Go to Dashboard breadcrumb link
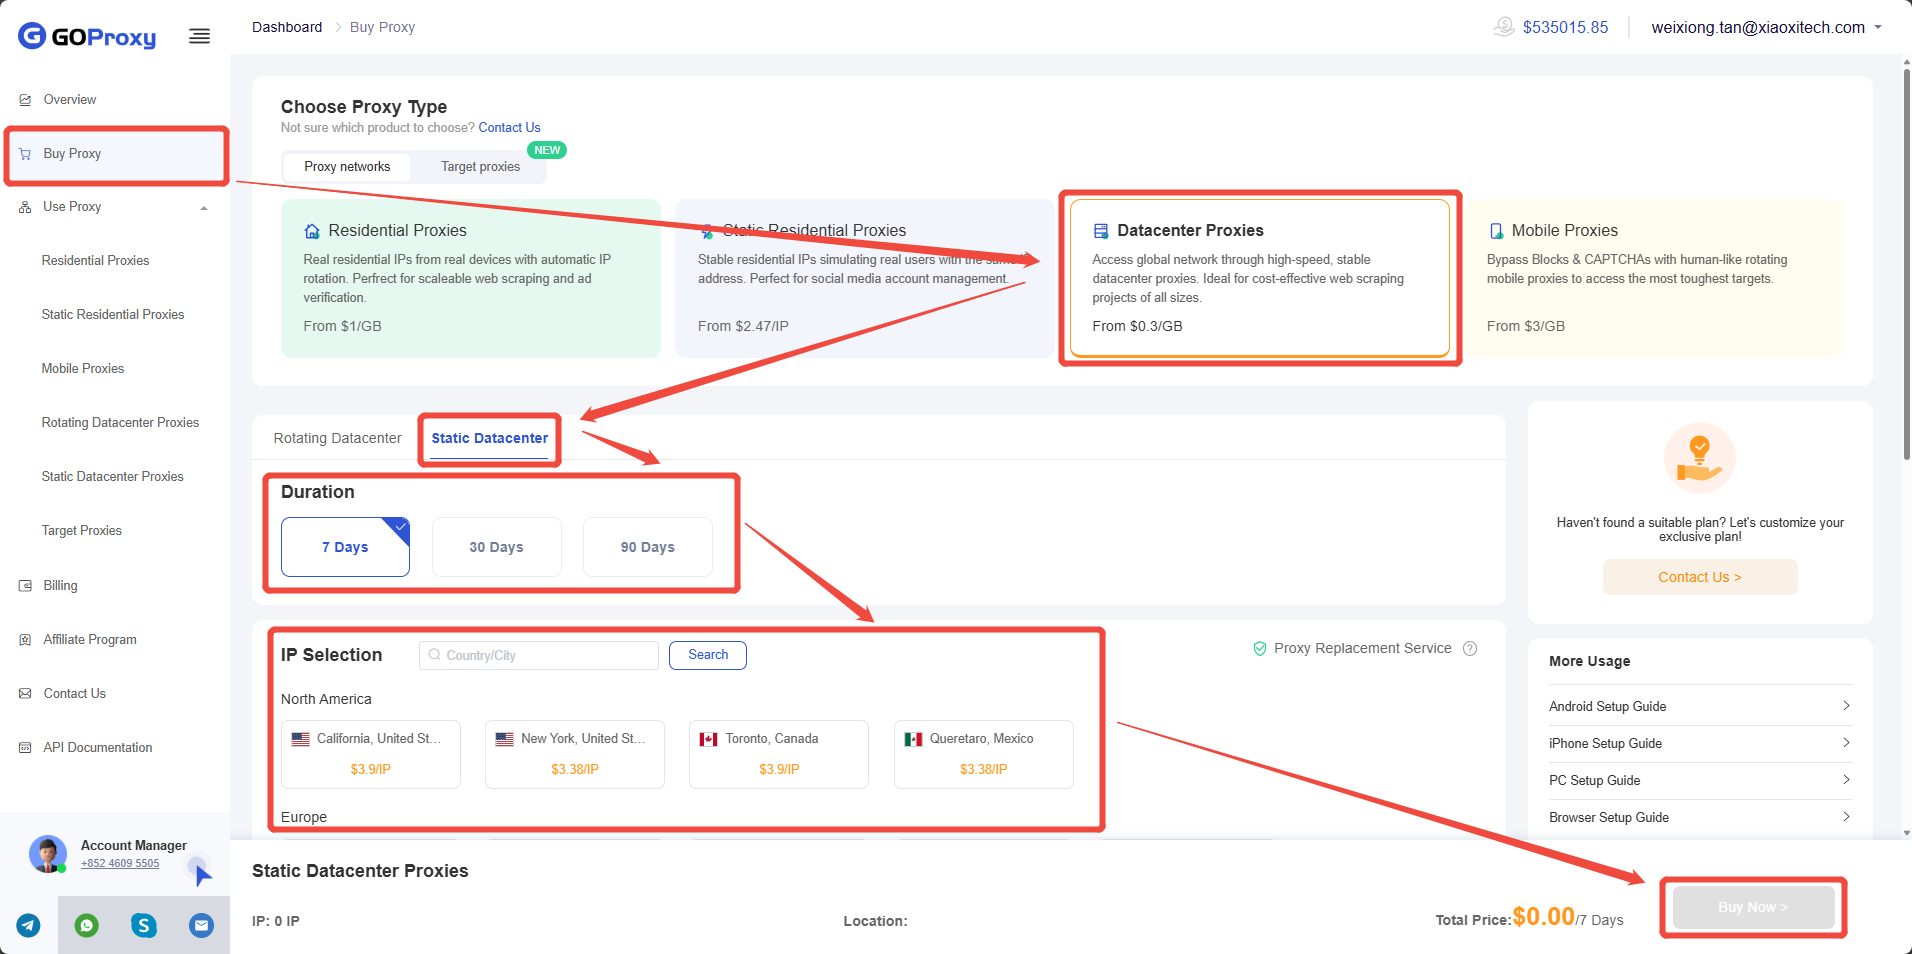1912x954 pixels. 287,27
